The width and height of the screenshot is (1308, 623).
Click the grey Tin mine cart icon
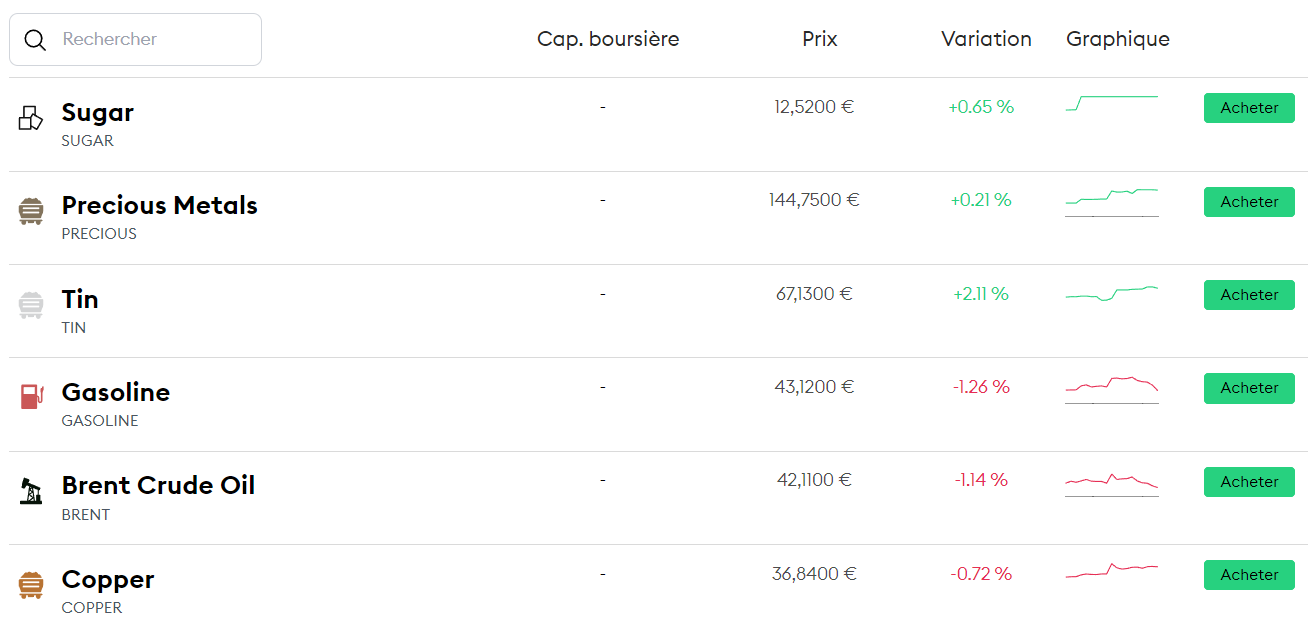pos(31,304)
